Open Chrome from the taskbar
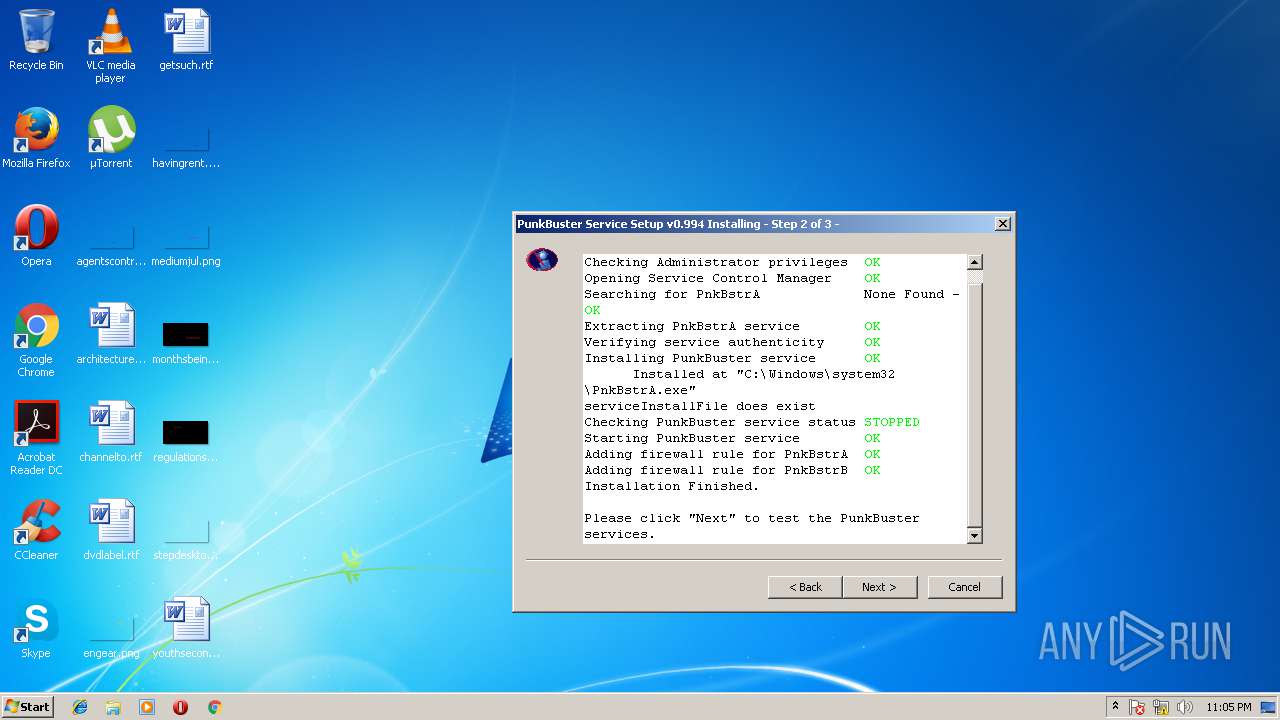1280x720 pixels. tap(214, 707)
